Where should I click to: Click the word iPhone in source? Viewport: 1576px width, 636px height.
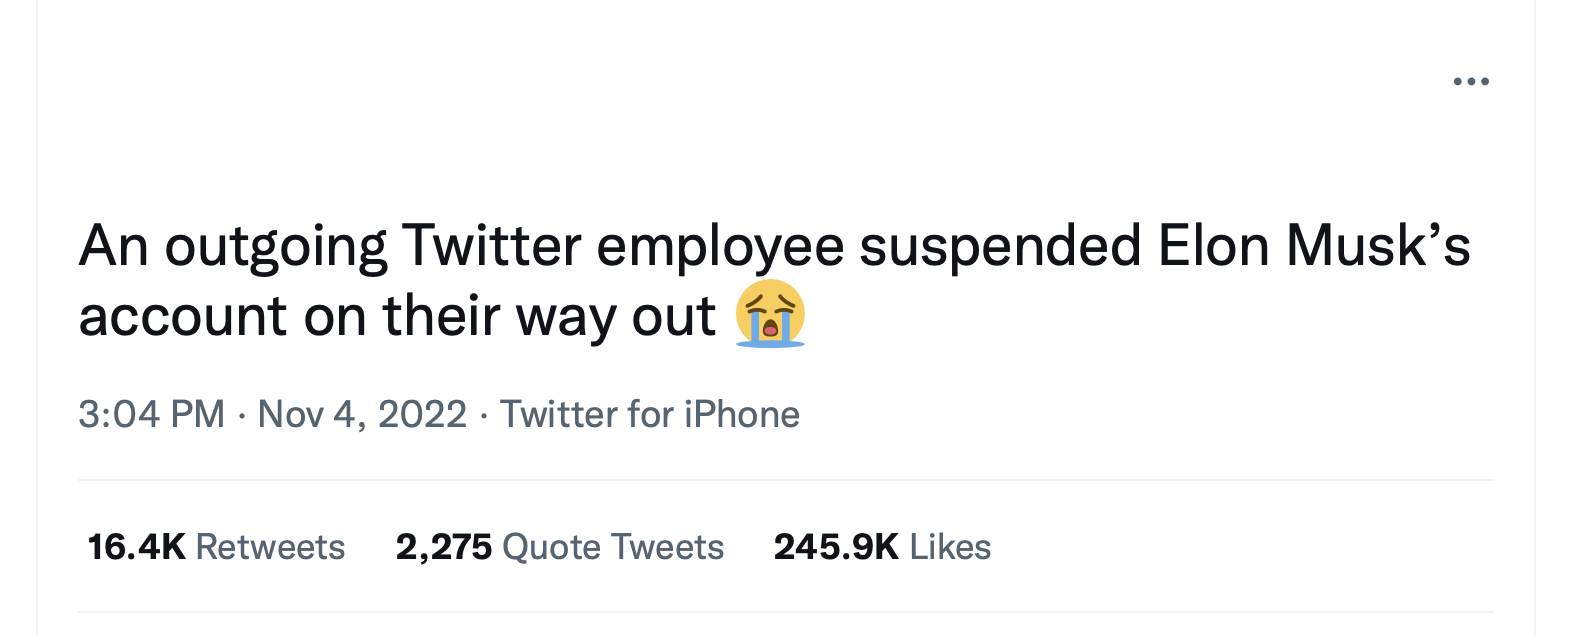click(742, 414)
